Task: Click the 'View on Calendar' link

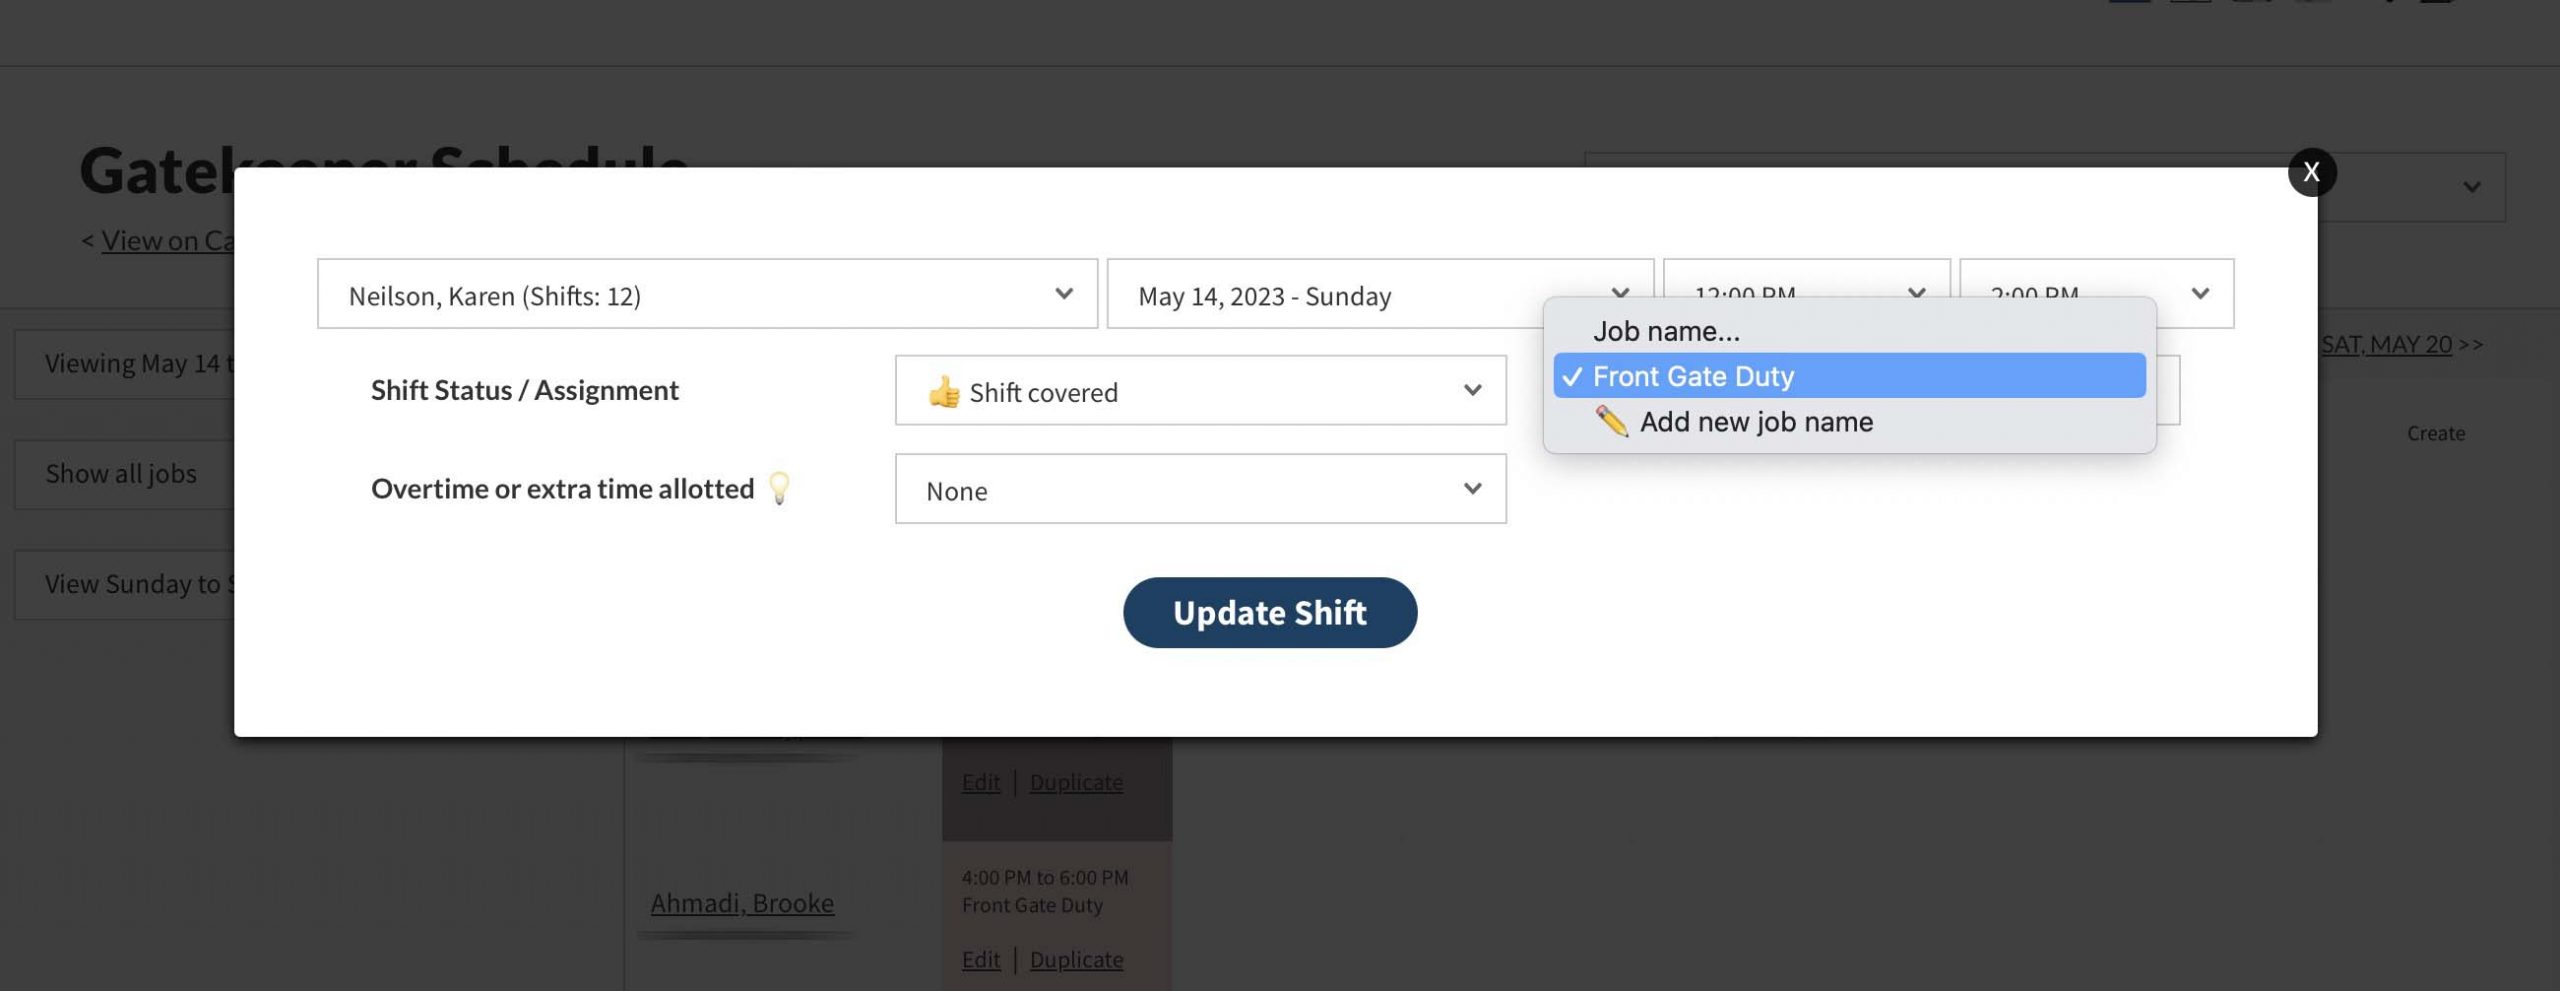Action: point(167,241)
